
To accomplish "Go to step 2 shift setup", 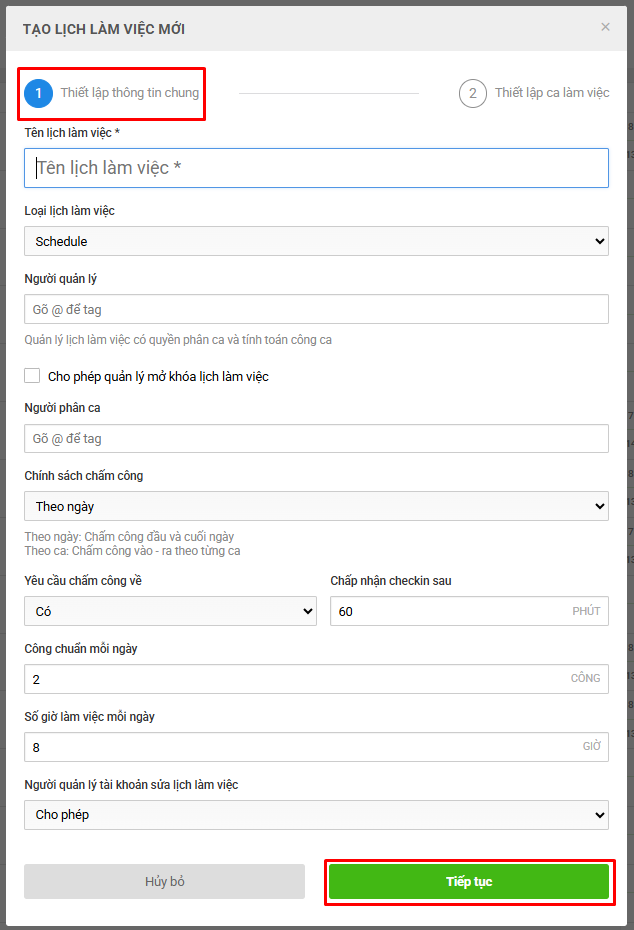I will coord(534,93).
